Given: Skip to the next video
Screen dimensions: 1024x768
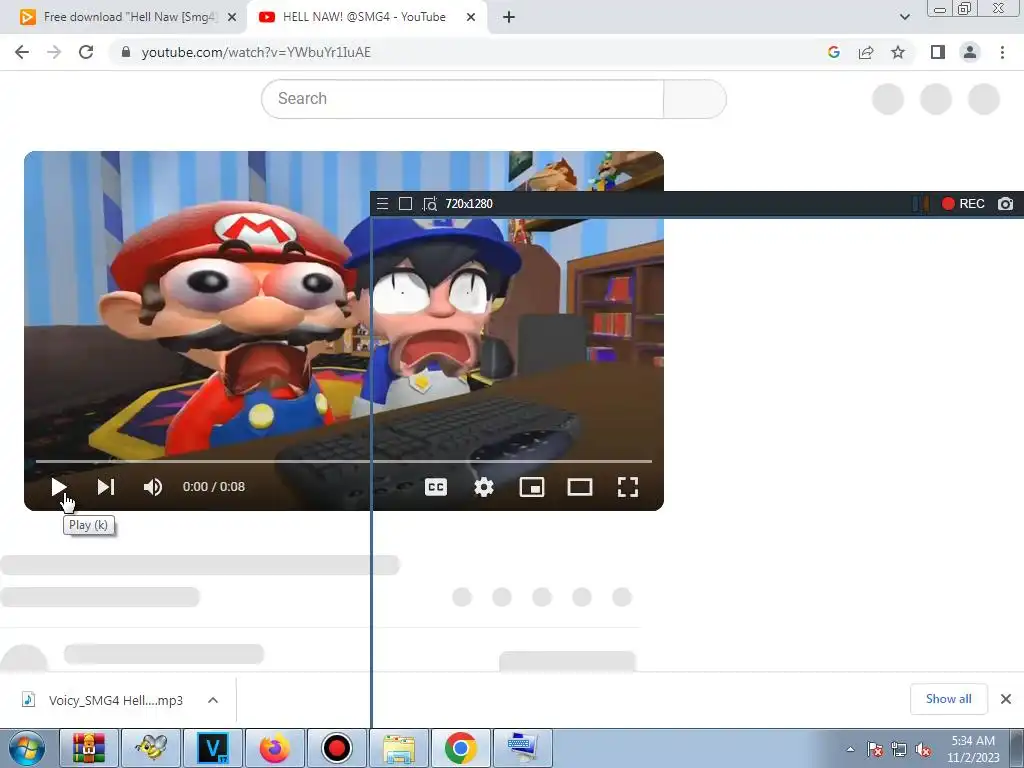Looking at the screenshot, I should 106,487.
